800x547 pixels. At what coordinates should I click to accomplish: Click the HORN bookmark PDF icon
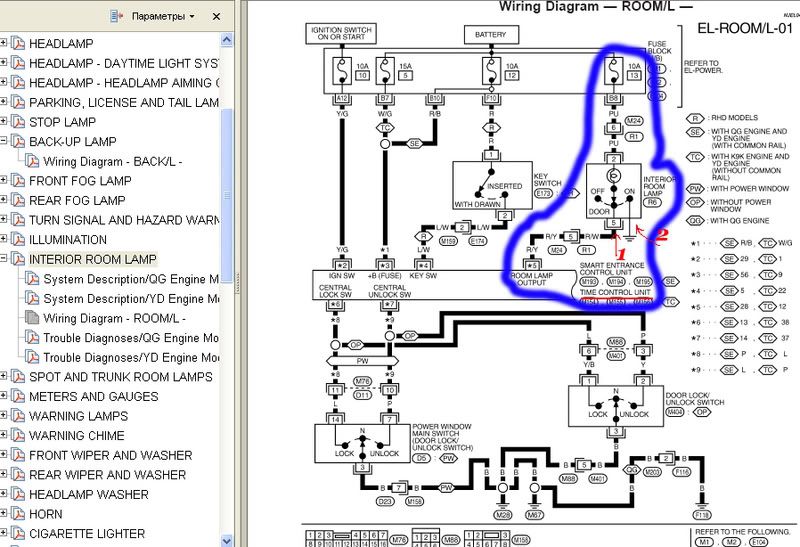[x=17, y=514]
